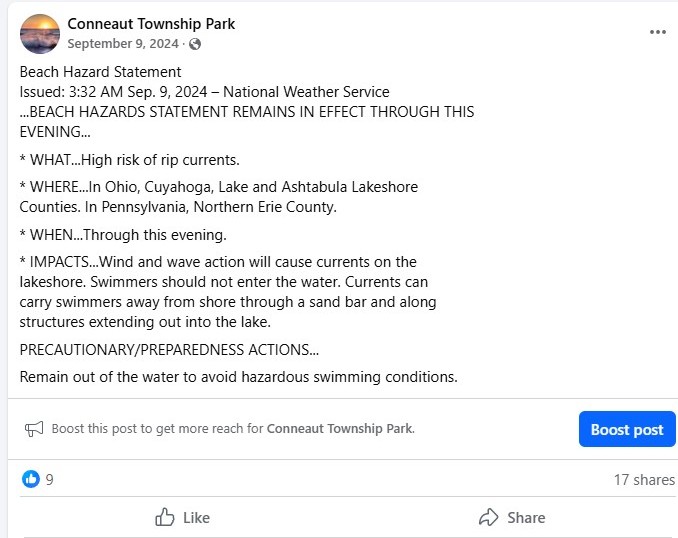View the 17 shares list

(644, 480)
